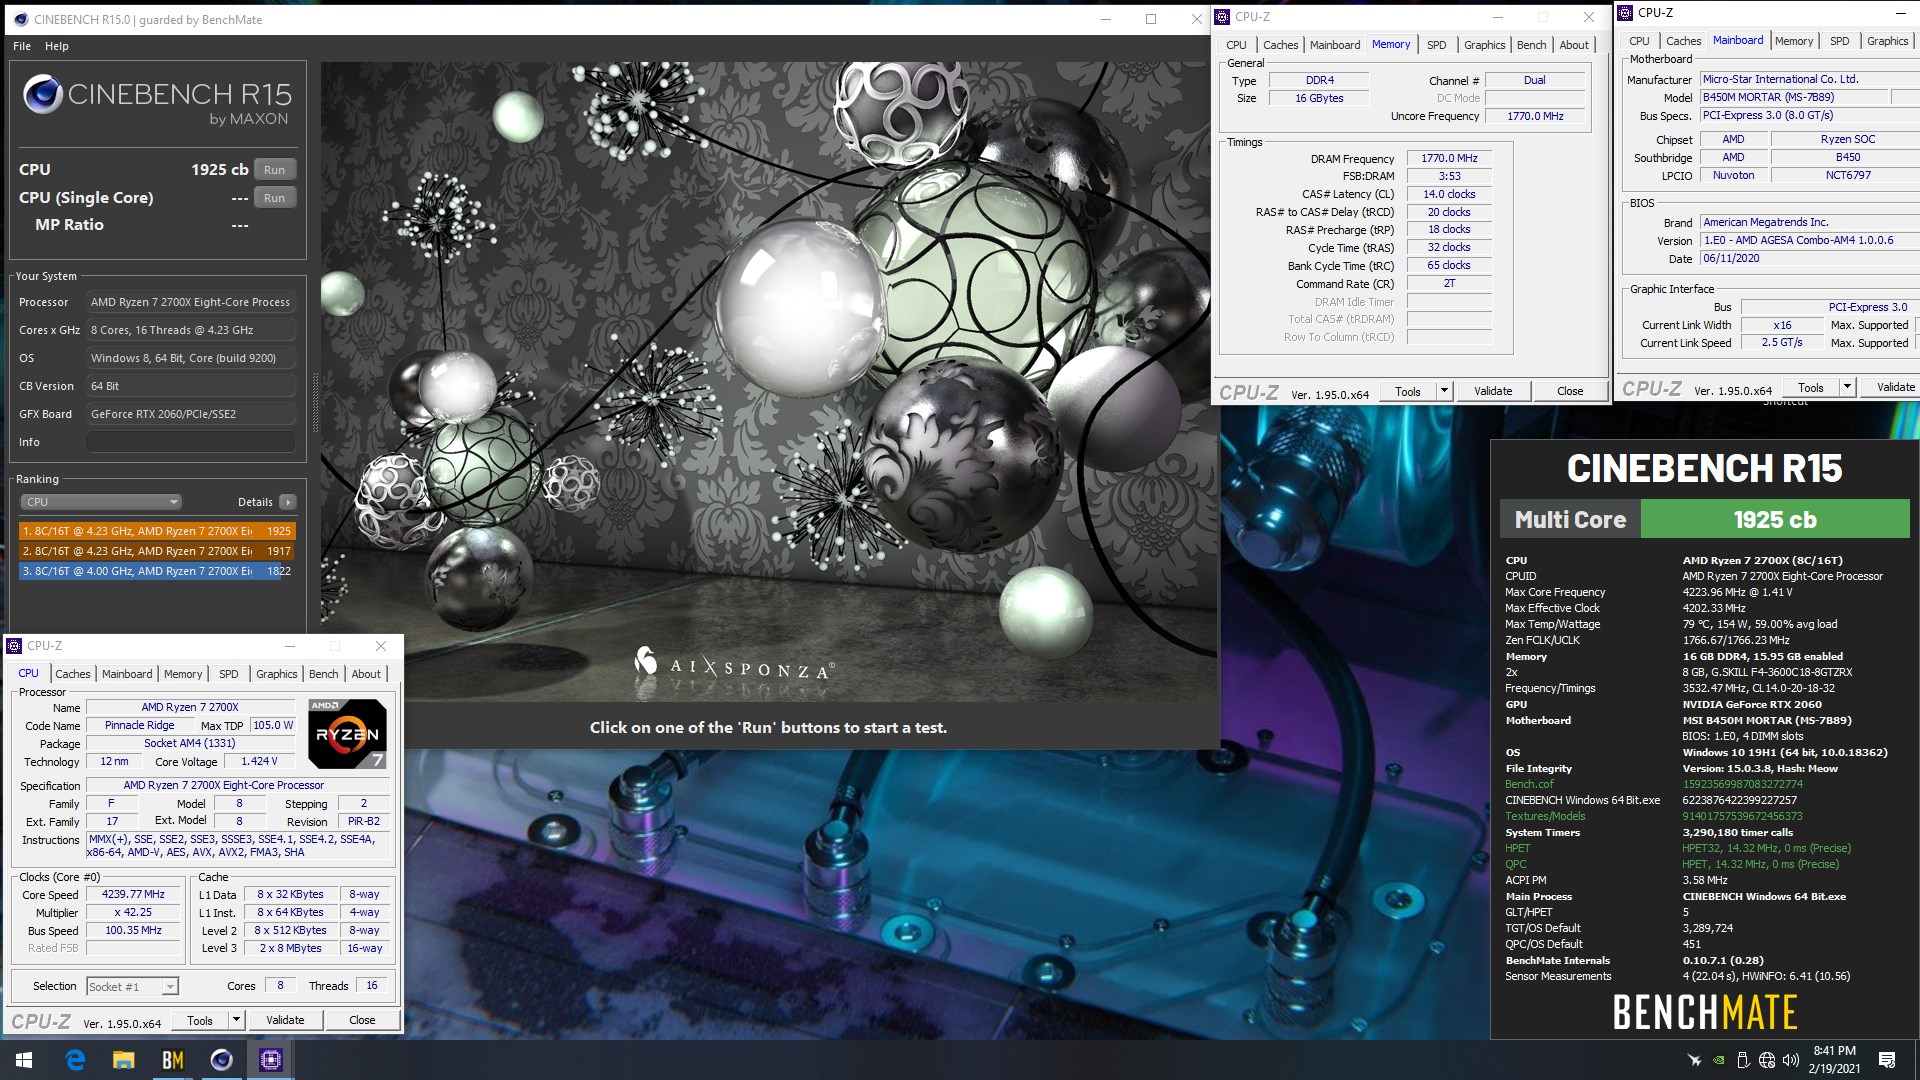Open the Start menu Windows icon
The height and width of the screenshot is (1080, 1920).
click(x=24, y=1060)
